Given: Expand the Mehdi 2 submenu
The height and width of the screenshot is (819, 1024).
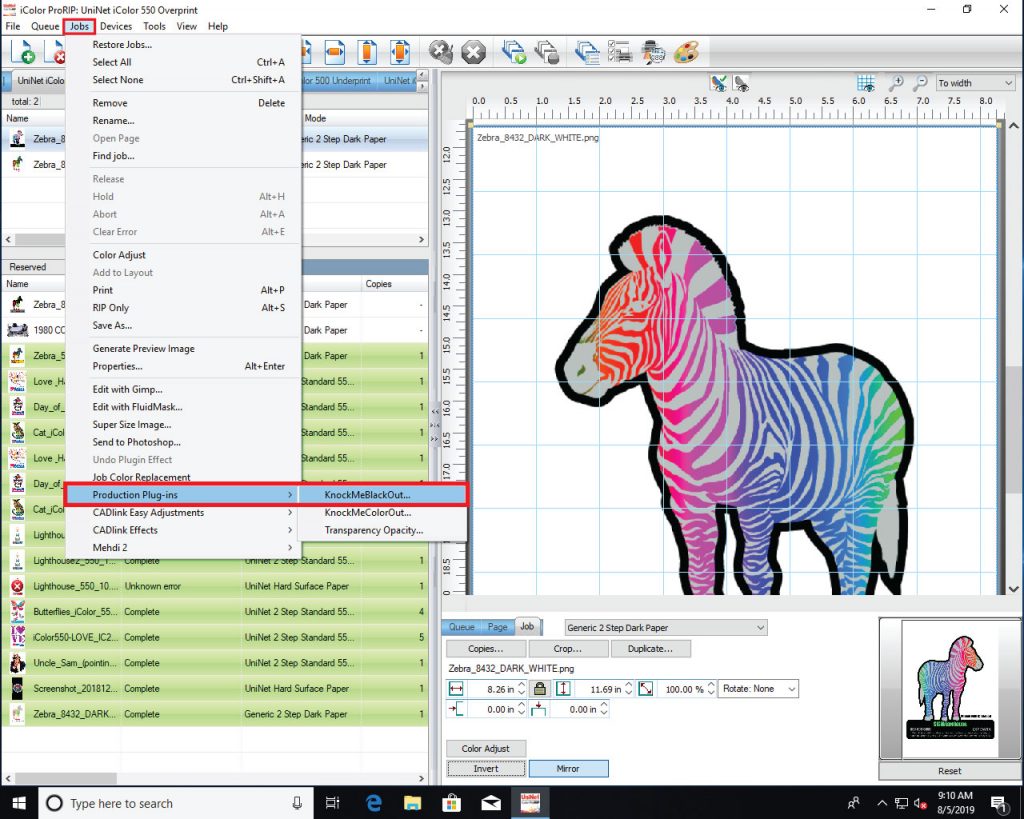Looking at the screenshot, I should pyautogui.click(x=182, y=548).
